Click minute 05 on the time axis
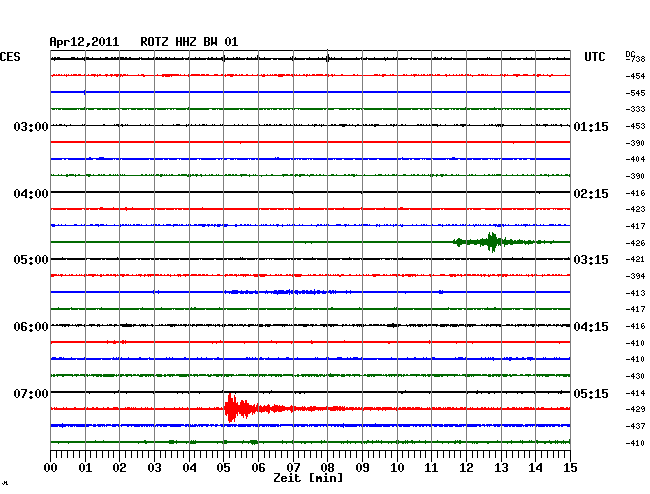Screen dimensions: 650x494 pos(223,467)
